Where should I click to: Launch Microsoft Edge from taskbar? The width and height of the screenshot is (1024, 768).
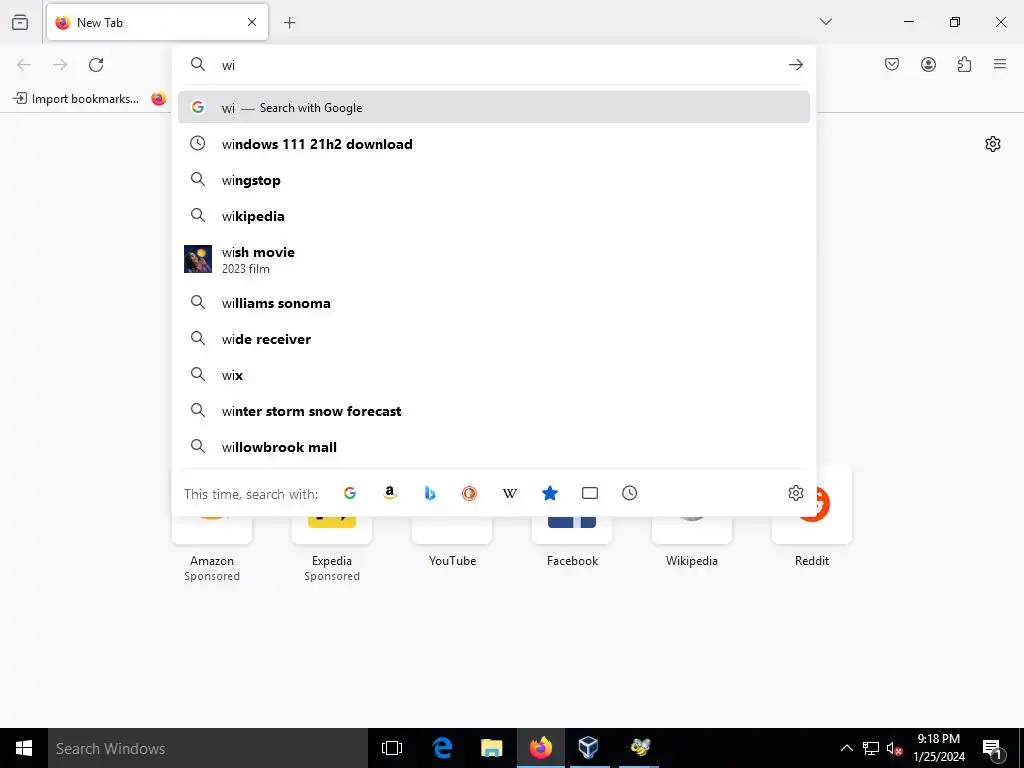click(x=442, y=748)
